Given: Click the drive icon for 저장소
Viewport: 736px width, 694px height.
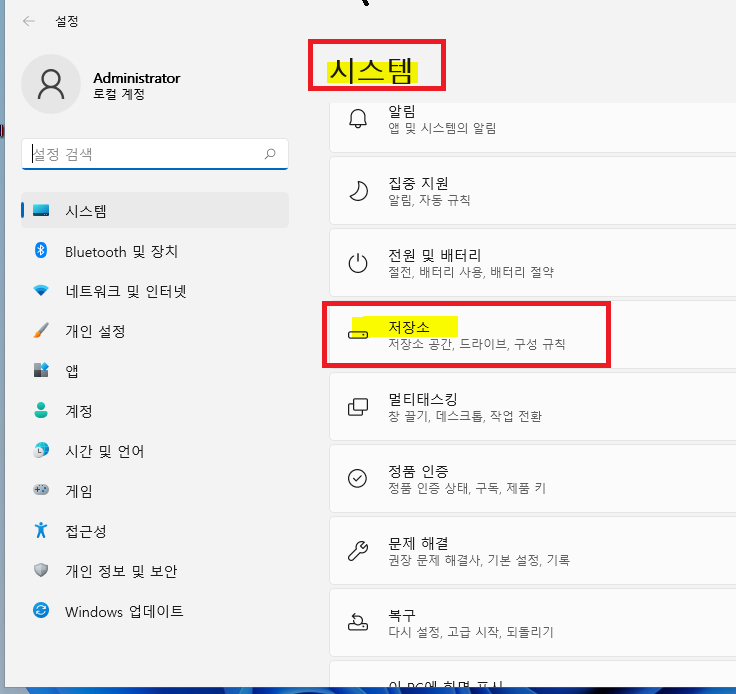Looking at the screenshot, I should pos(358,335).
